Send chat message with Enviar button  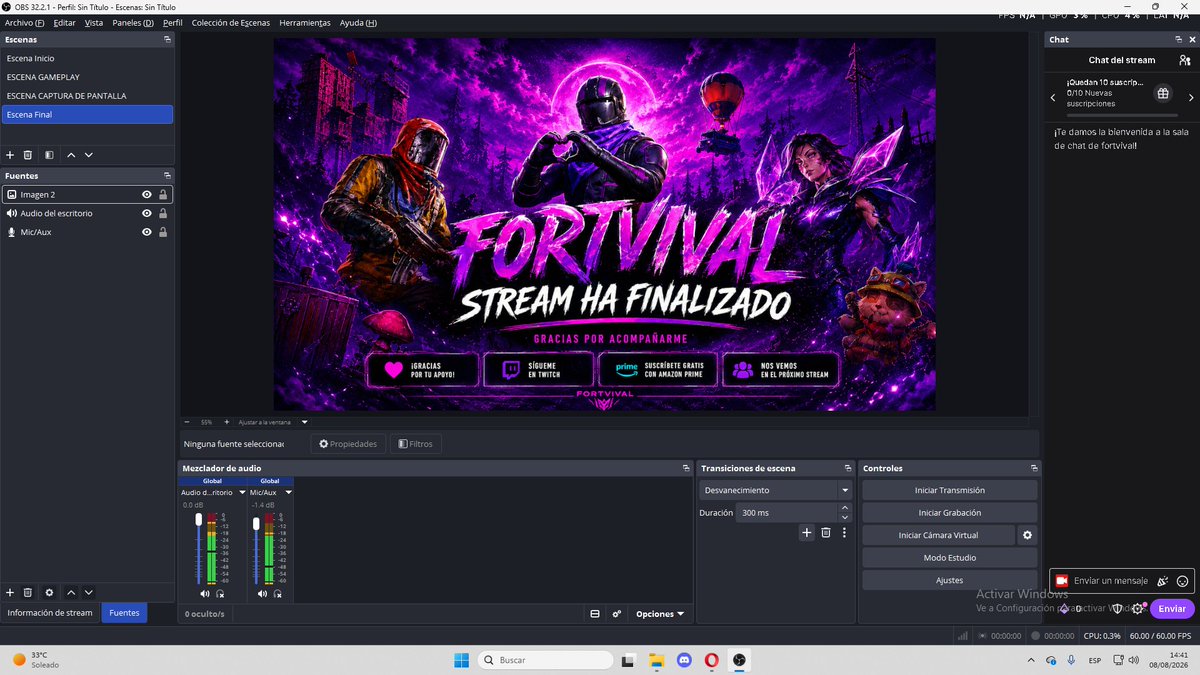[1172, 609]
